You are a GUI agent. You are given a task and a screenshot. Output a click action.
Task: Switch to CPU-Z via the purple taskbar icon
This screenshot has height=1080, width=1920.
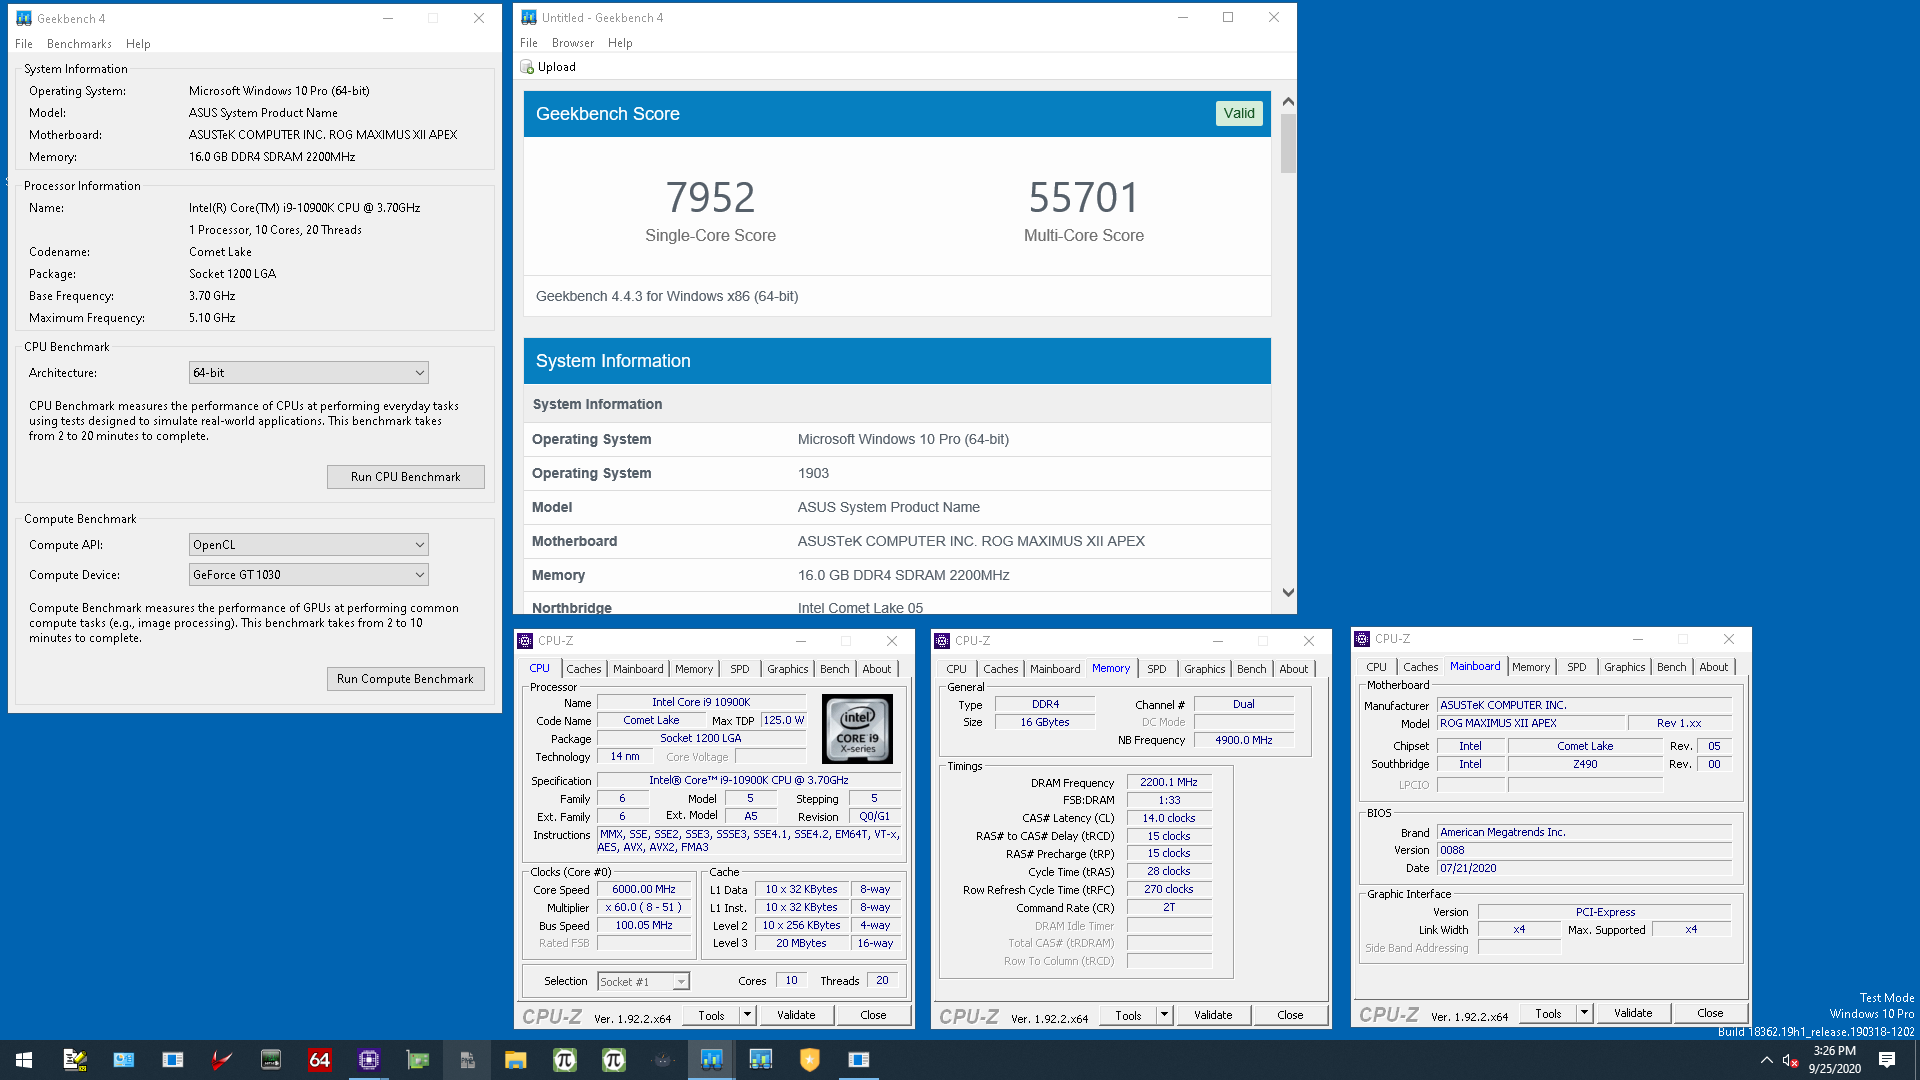[368, 1059]
